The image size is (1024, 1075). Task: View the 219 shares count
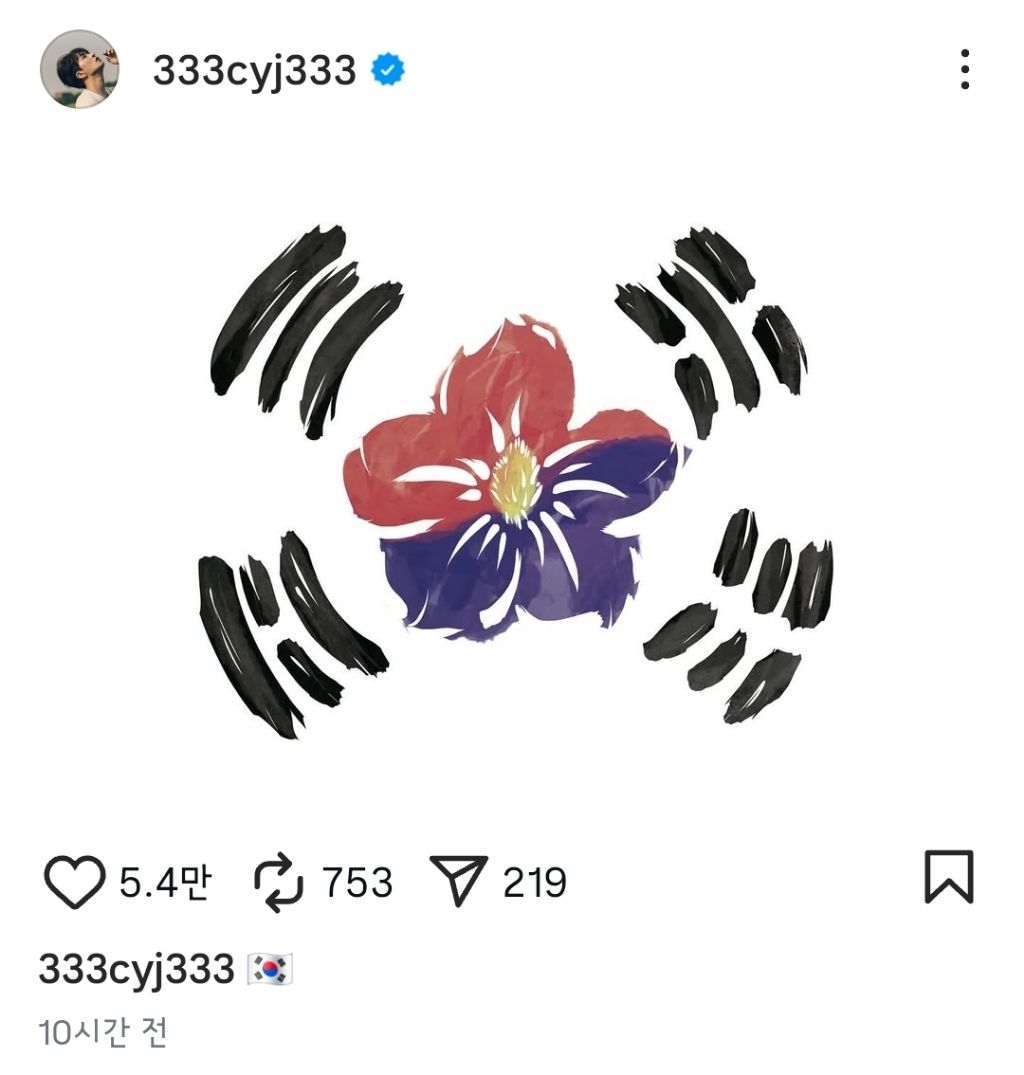(x=535, y=882)
